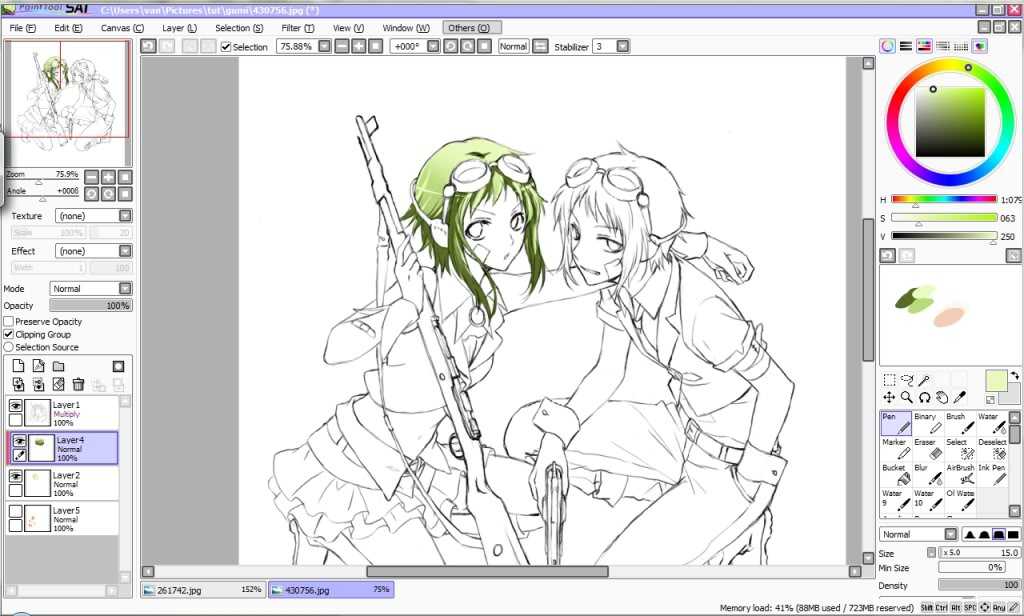Select the Deselect pen tool
This screenshot has height=616, width=1024.
(x=992, y=449)
